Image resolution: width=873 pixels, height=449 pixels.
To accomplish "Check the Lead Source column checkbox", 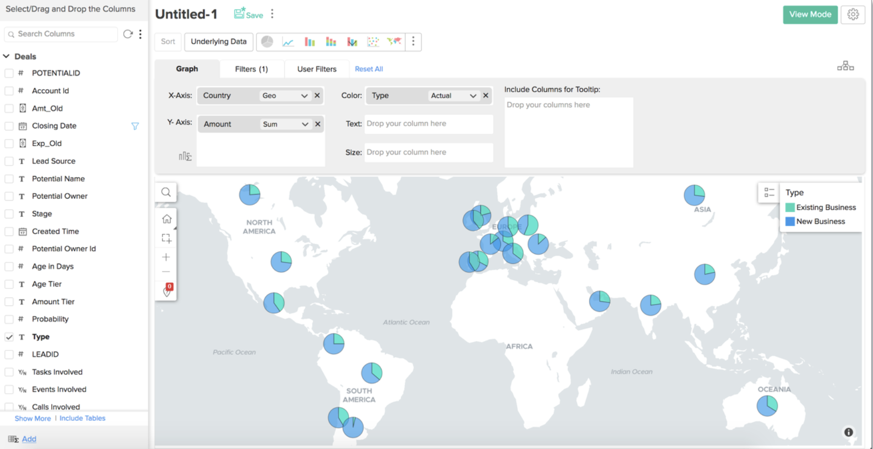I will pyautogui.click(x=9, y=161).
